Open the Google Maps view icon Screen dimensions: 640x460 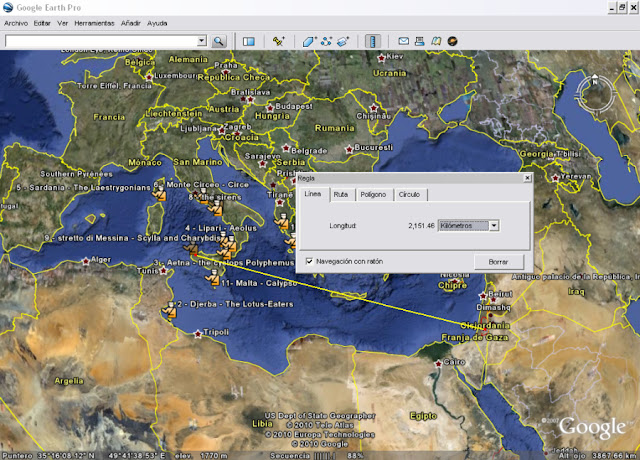(436, 41)
